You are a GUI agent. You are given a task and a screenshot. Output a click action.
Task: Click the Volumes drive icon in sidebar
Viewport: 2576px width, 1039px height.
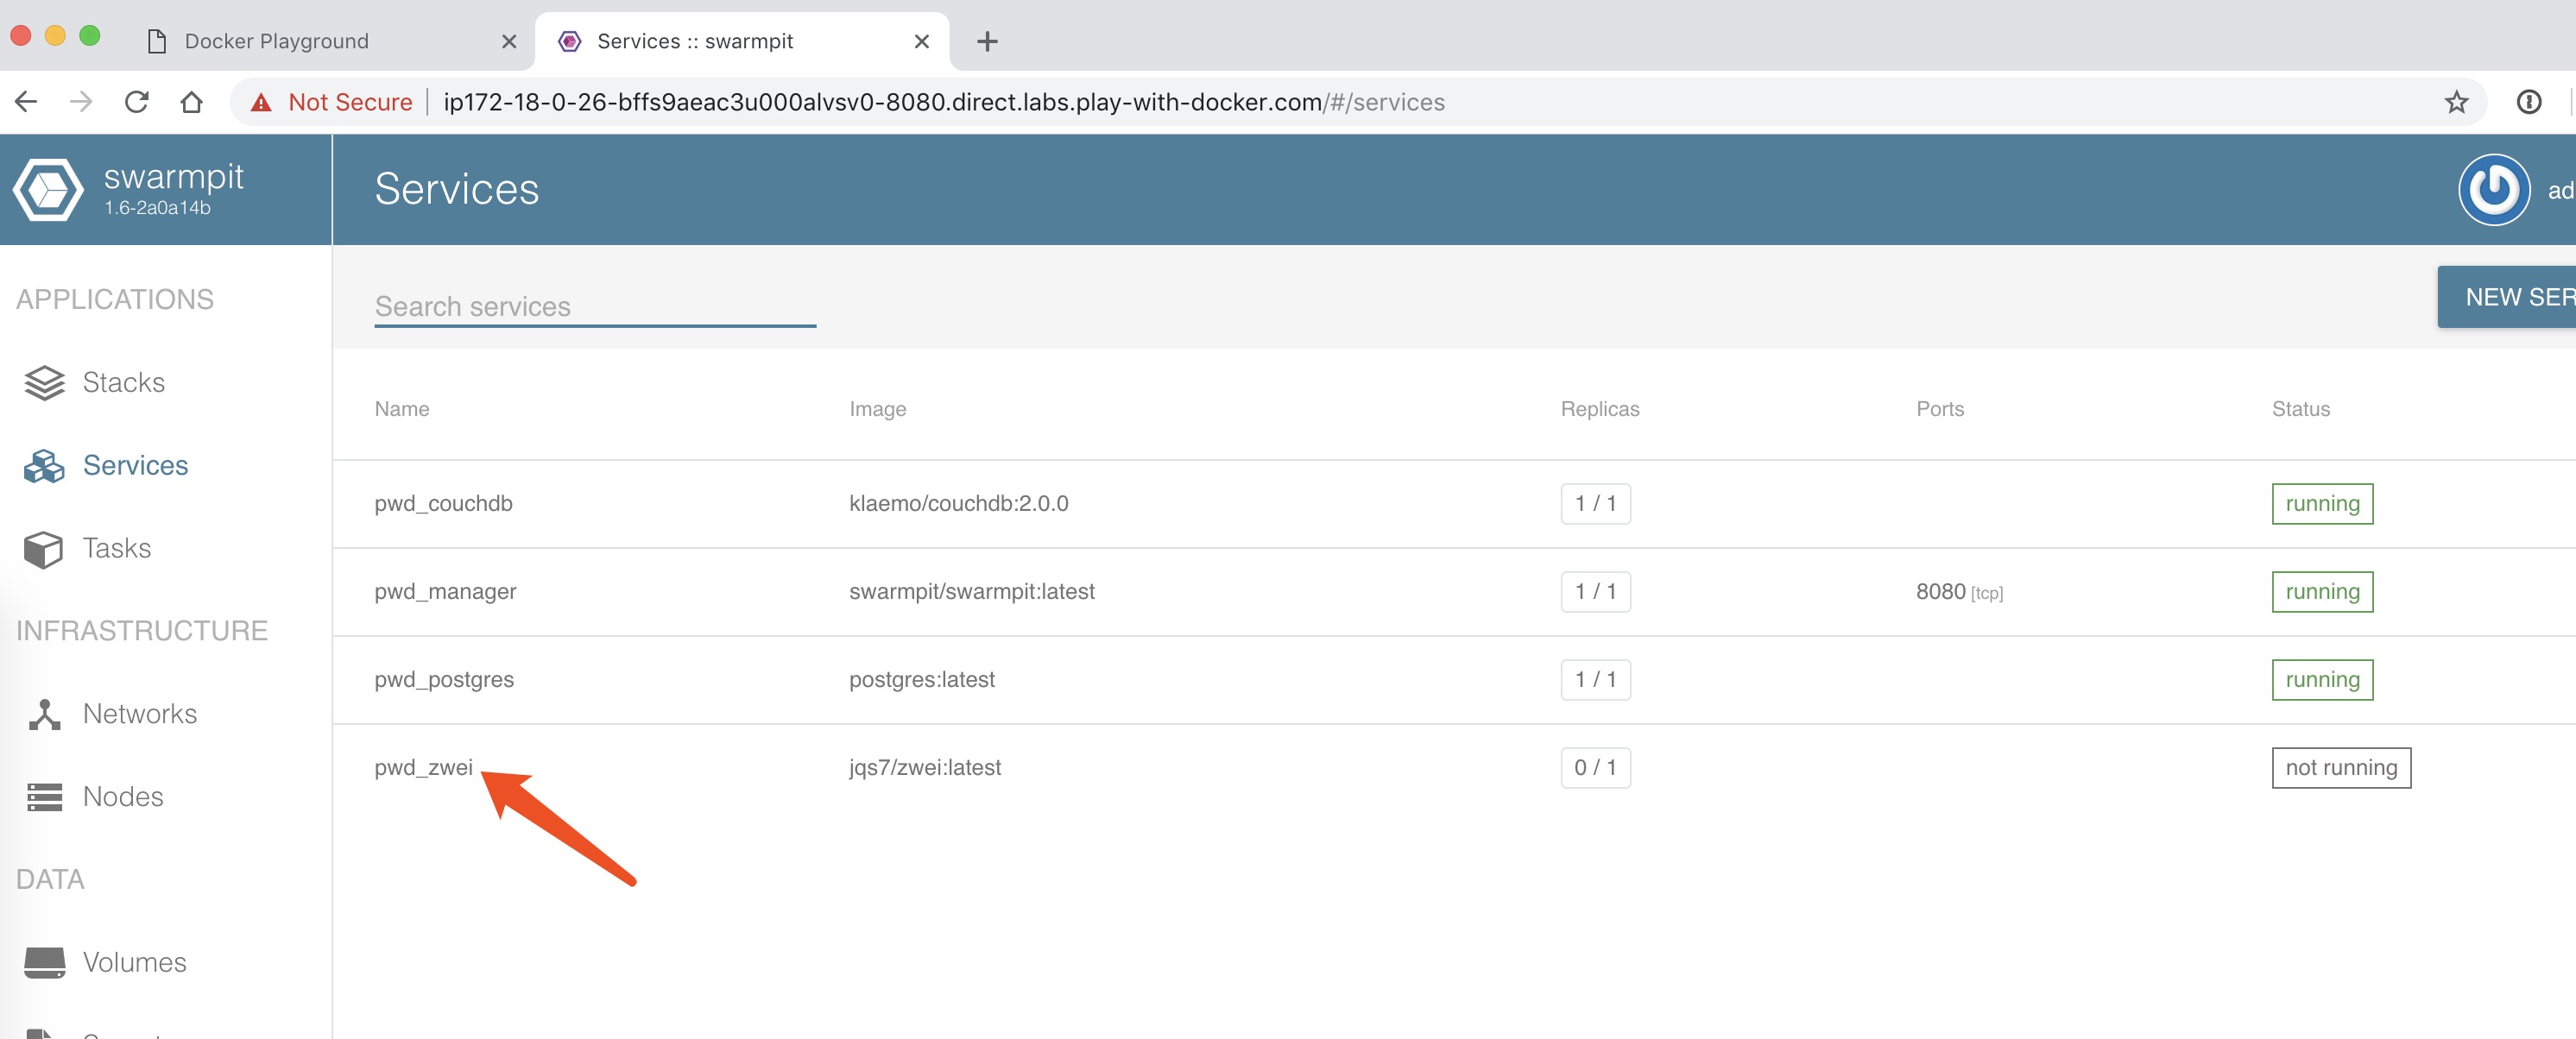coord(44,962)
